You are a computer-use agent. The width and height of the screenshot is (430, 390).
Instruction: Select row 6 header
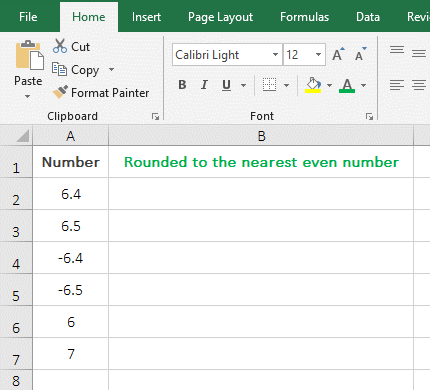(x=16, y=322)
